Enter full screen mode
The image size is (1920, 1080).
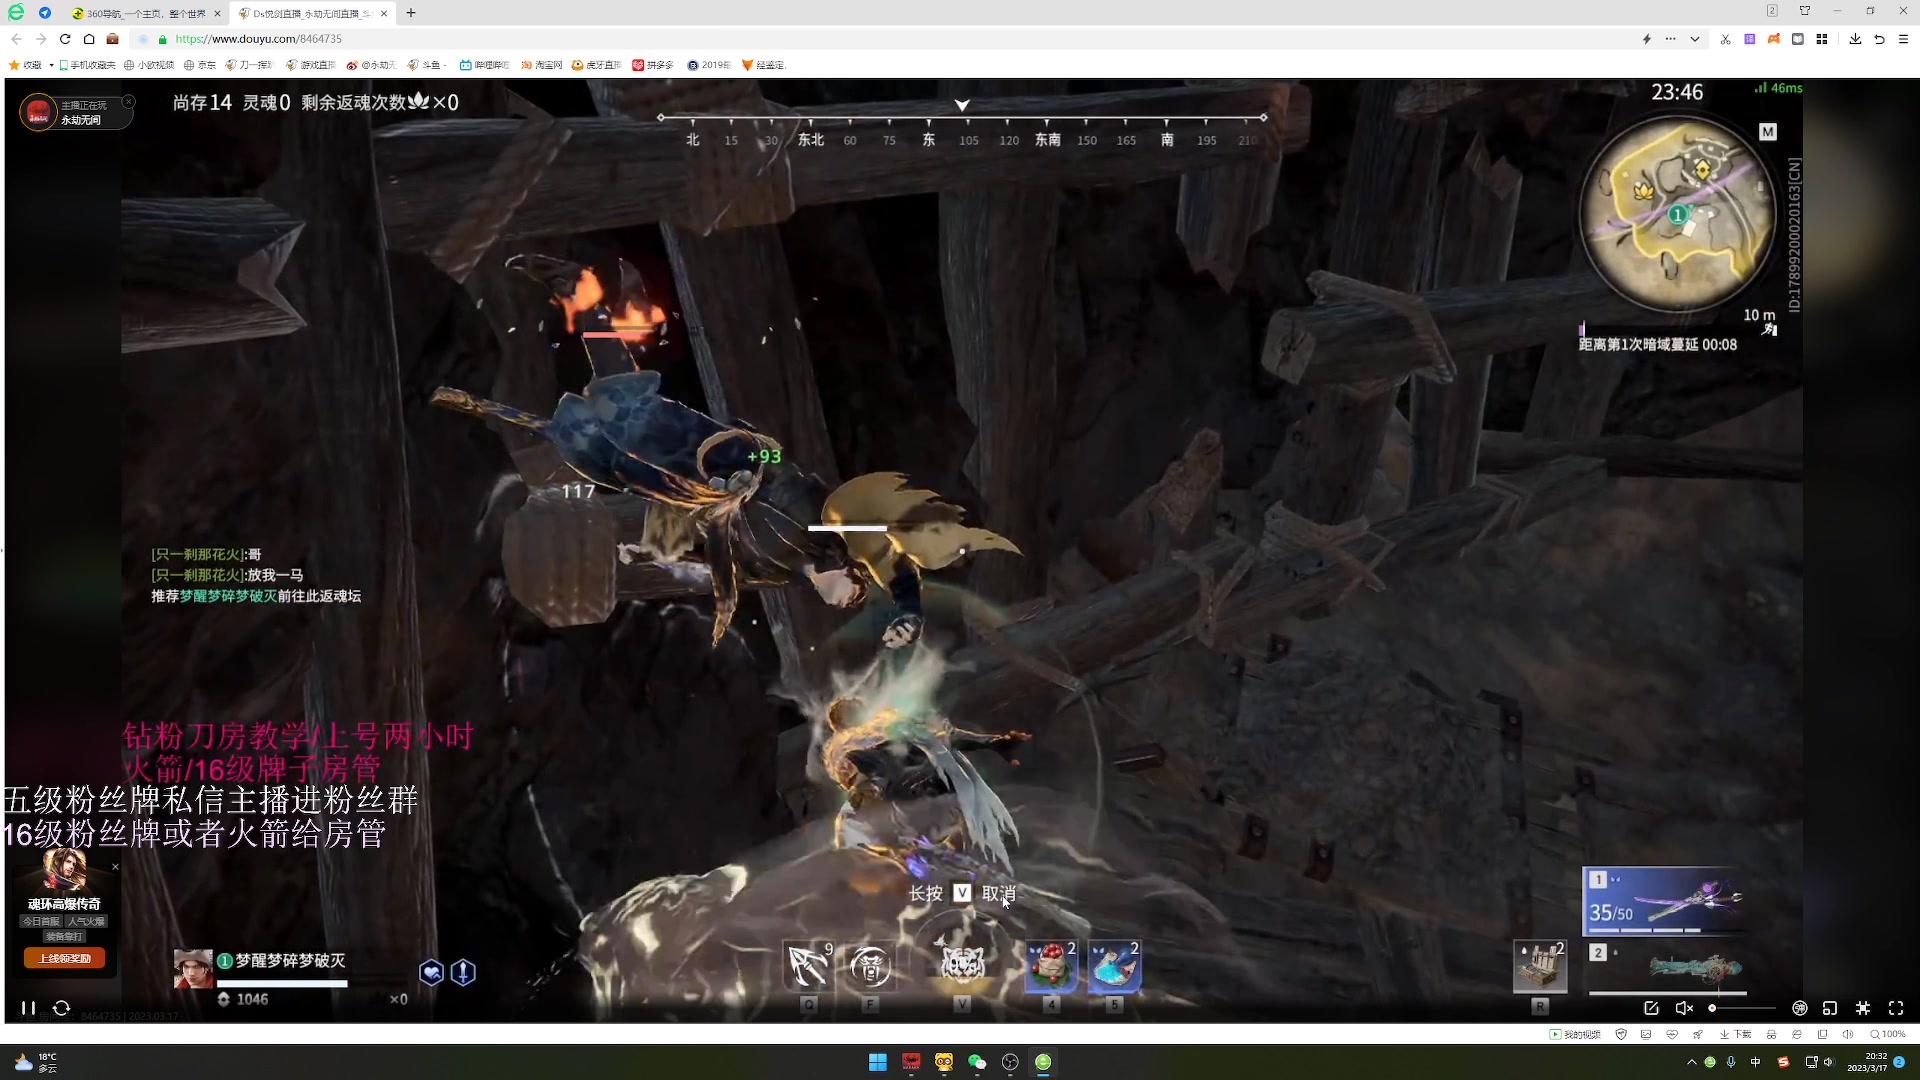(1896, 1008)
